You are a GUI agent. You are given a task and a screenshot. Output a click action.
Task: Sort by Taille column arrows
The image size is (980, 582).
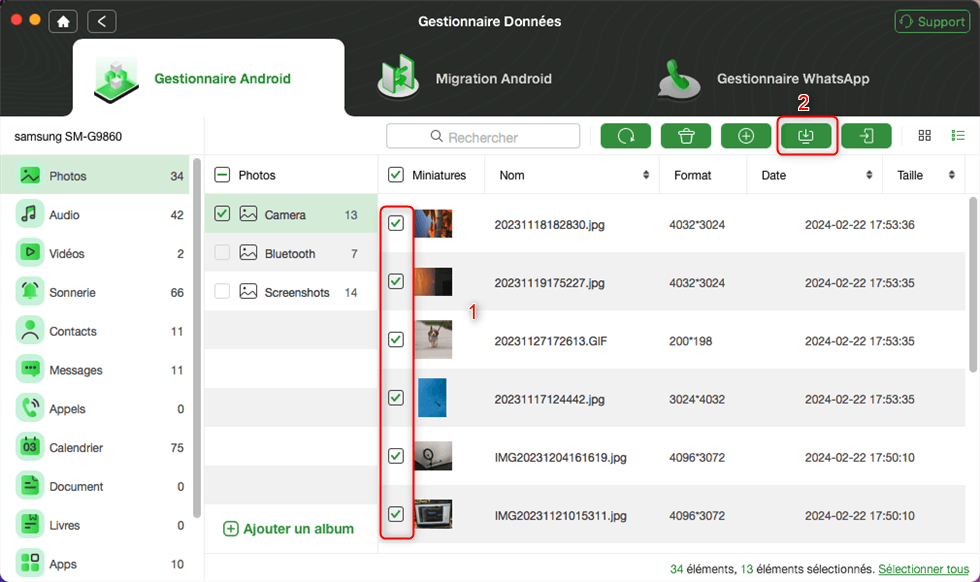(x=951, y=175)
